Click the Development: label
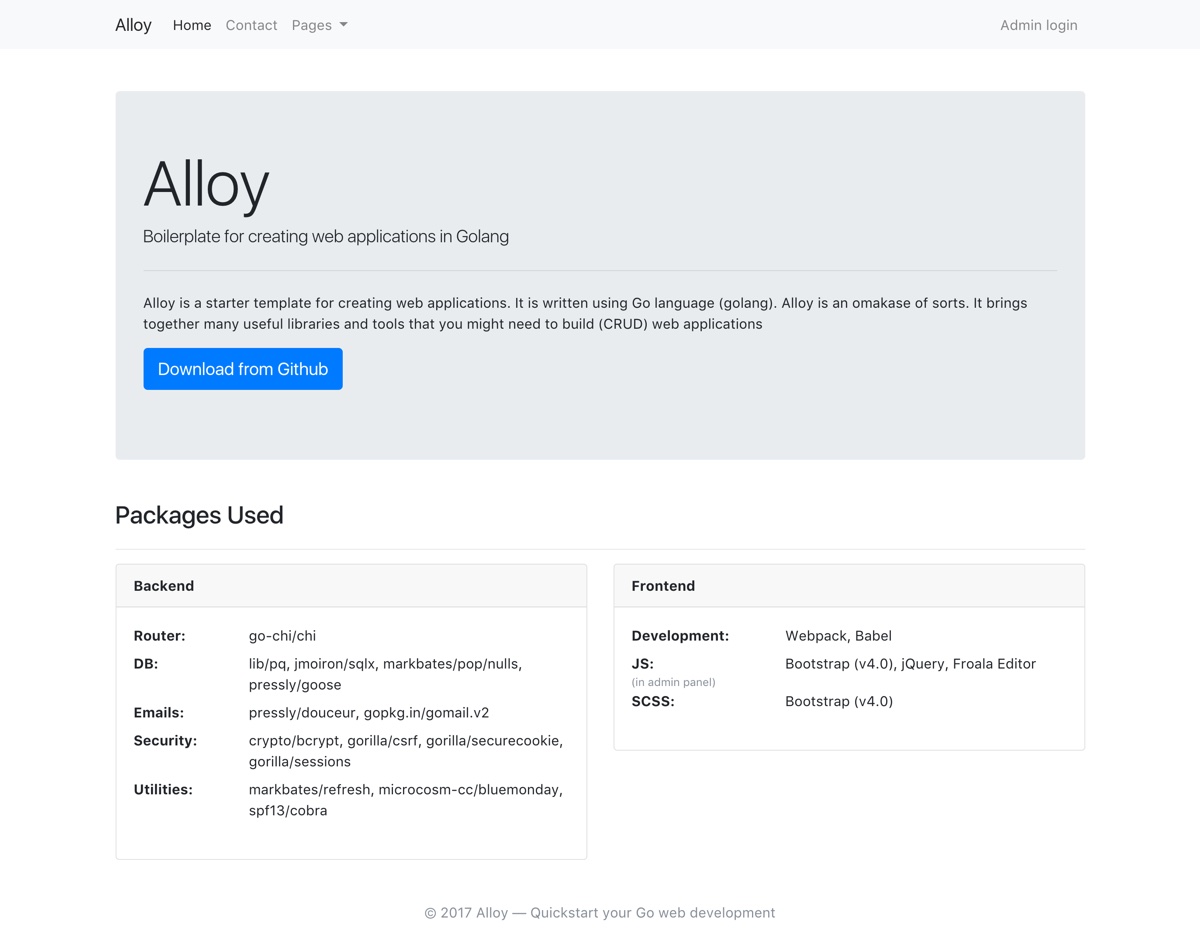The image size is (1200, 937). [x=680, y=636]
